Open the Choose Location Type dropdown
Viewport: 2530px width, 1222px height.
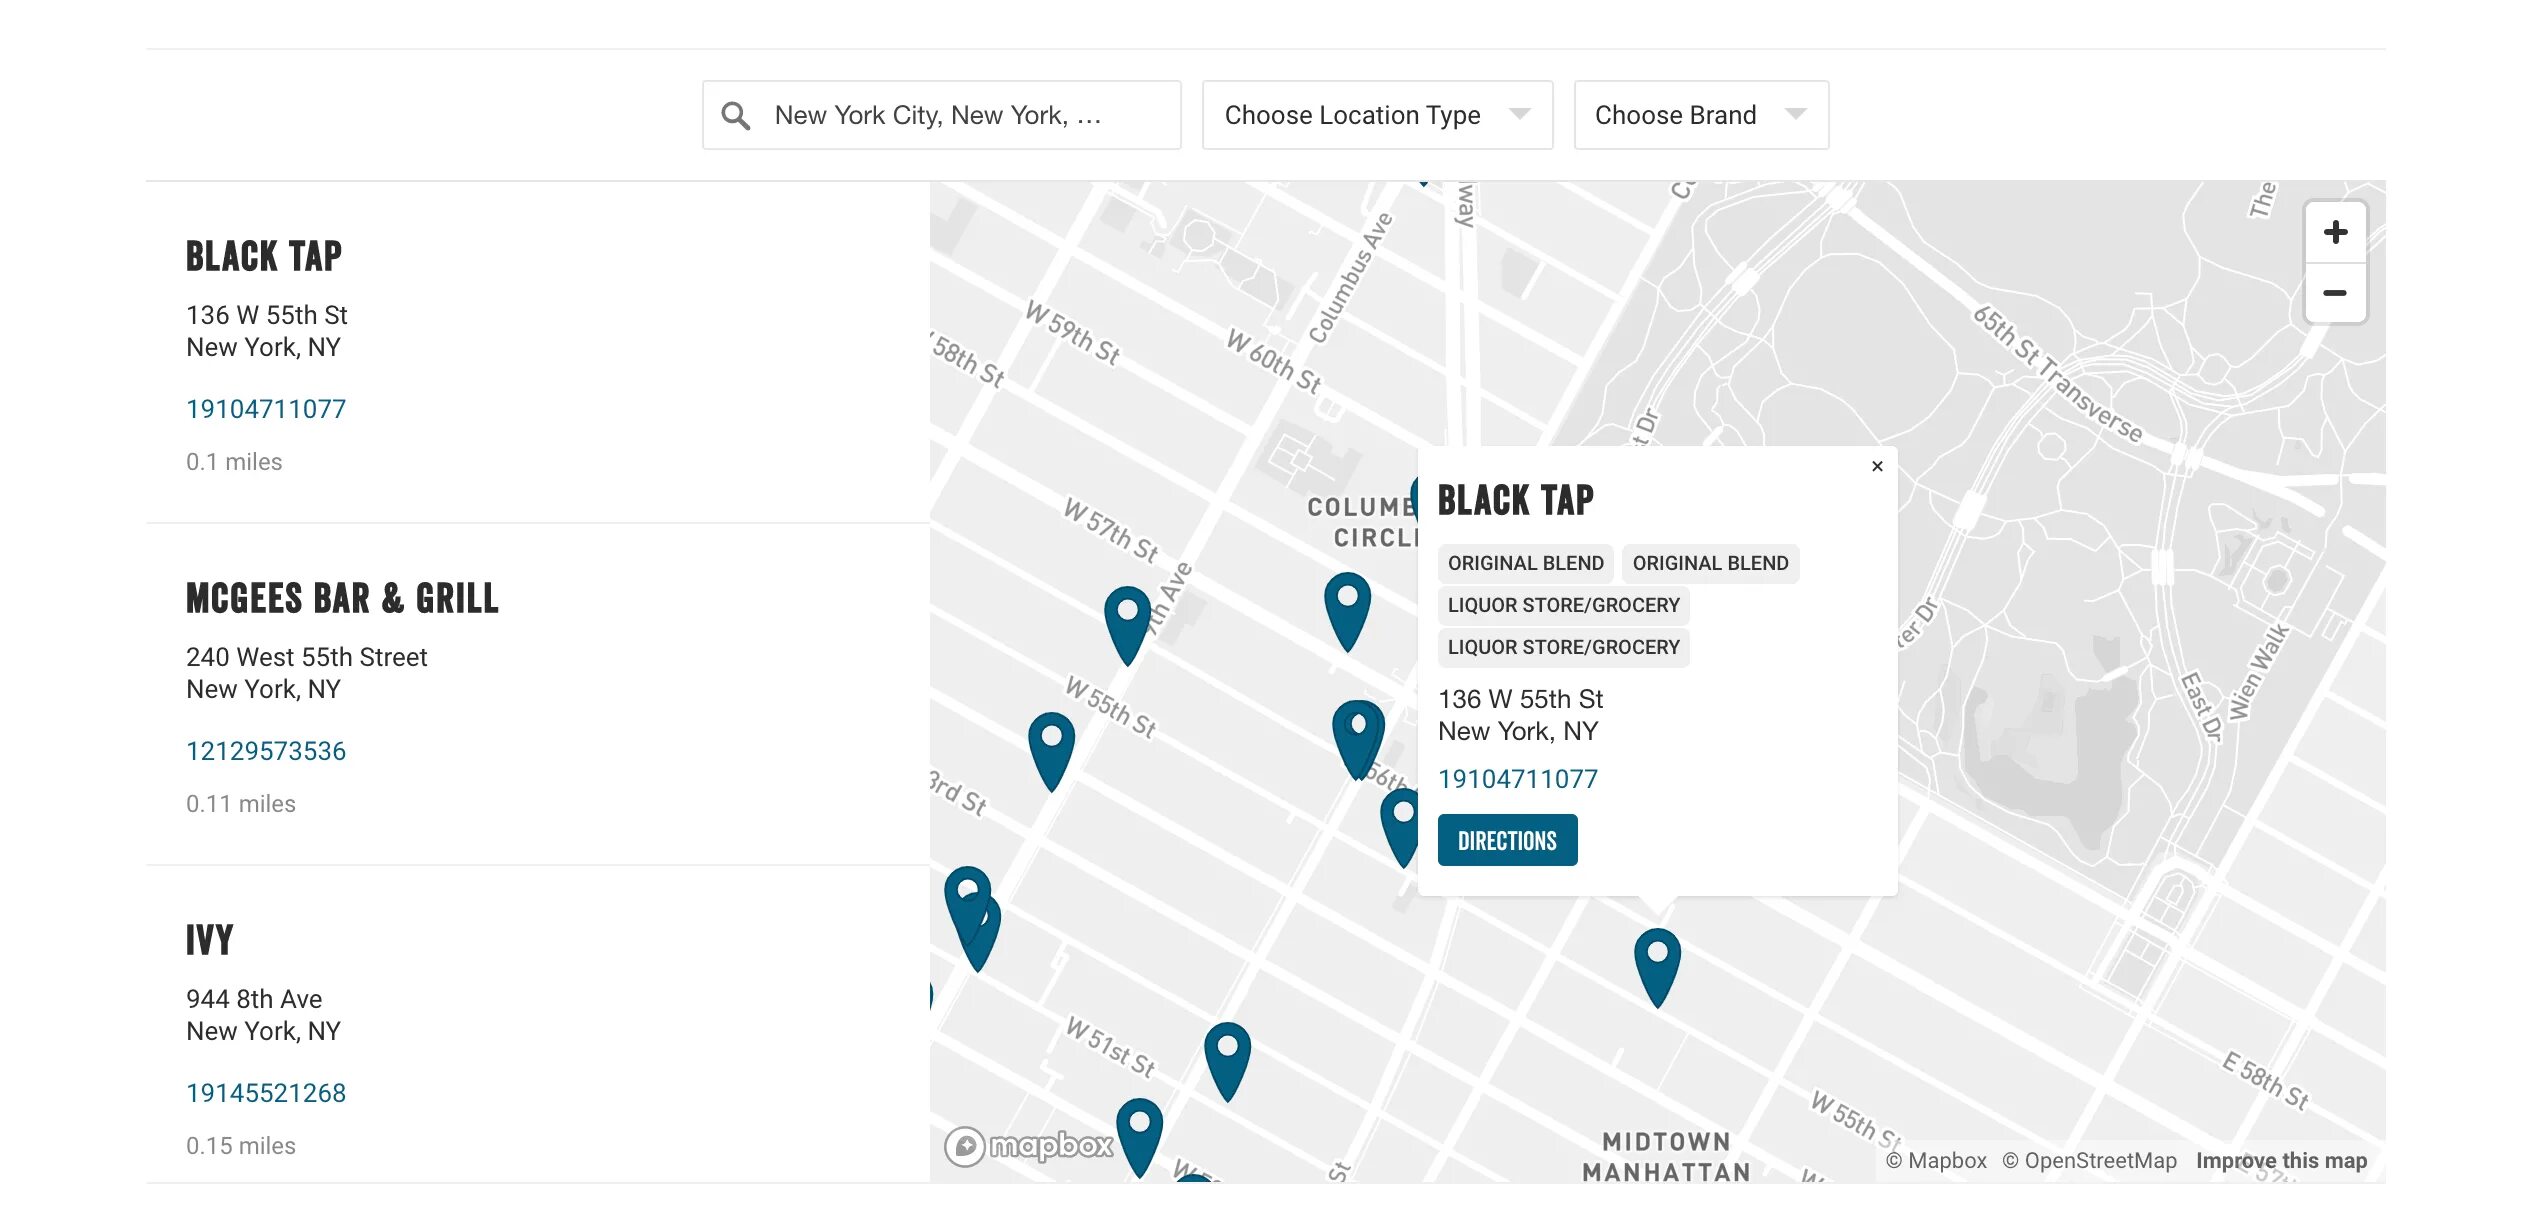(x=1377, y=116)
